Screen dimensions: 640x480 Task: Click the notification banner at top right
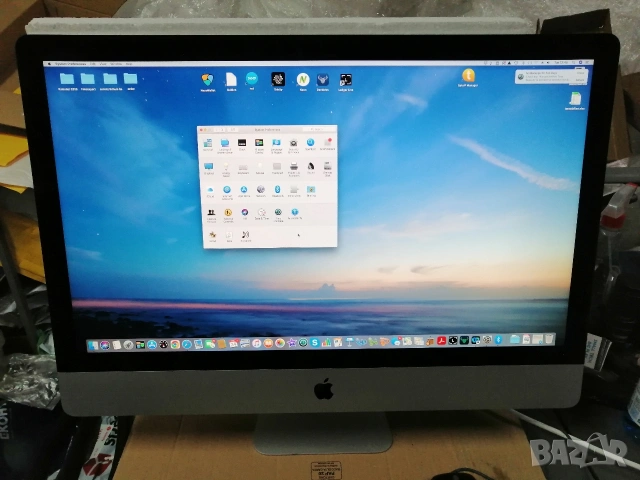[x=551, y=77]
